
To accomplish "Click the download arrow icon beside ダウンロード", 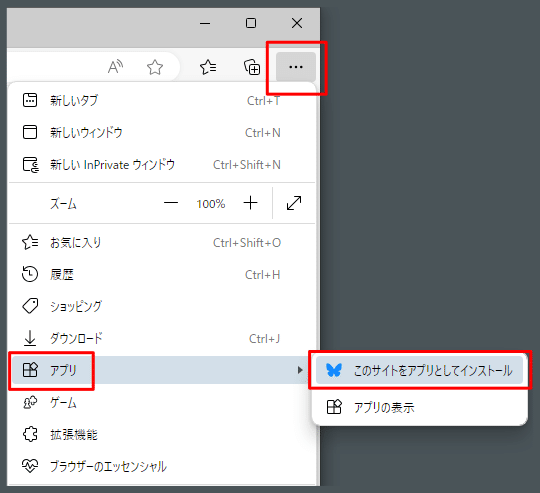I will 30,338.
